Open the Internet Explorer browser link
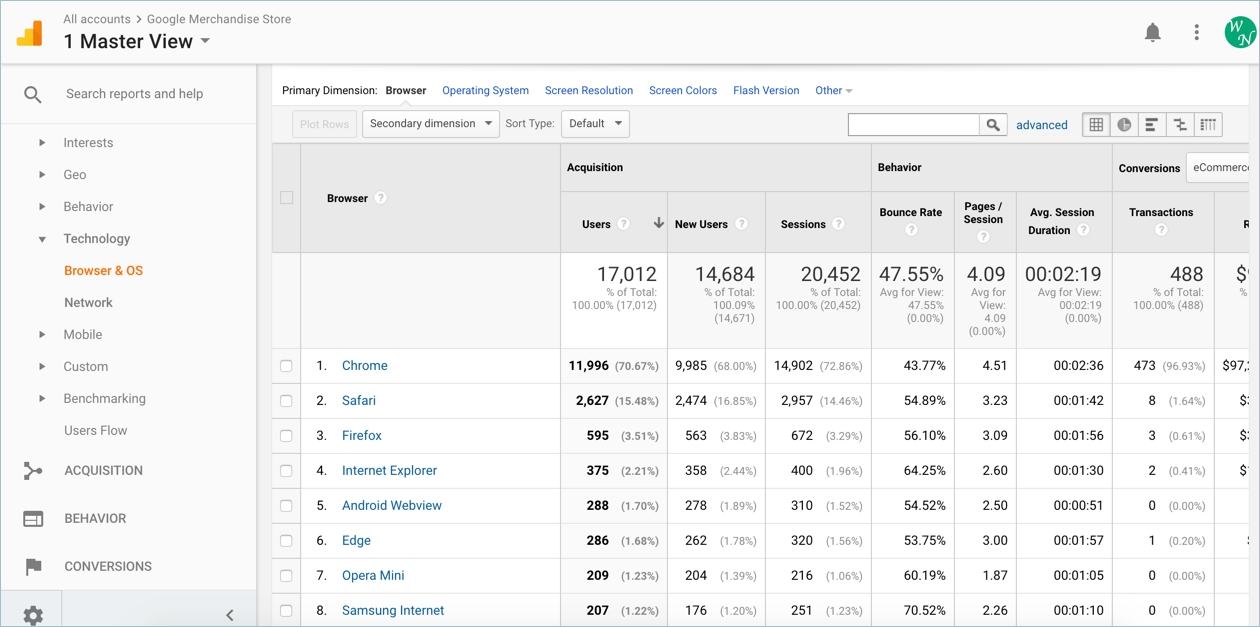1260x627 pixels. coord(389,471)
